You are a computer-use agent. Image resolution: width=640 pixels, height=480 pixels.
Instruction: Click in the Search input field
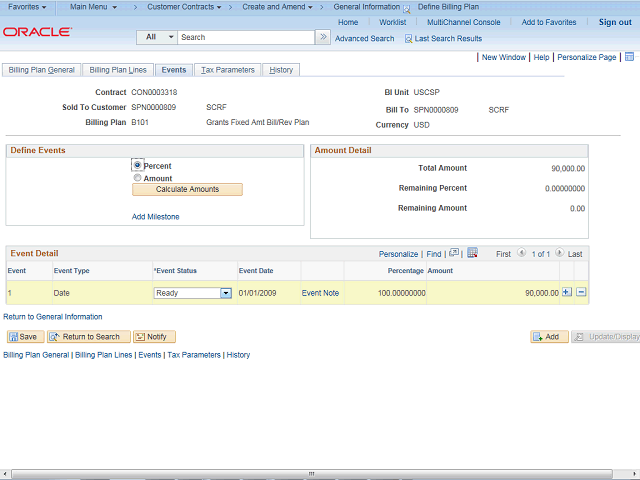pos(247,37)
